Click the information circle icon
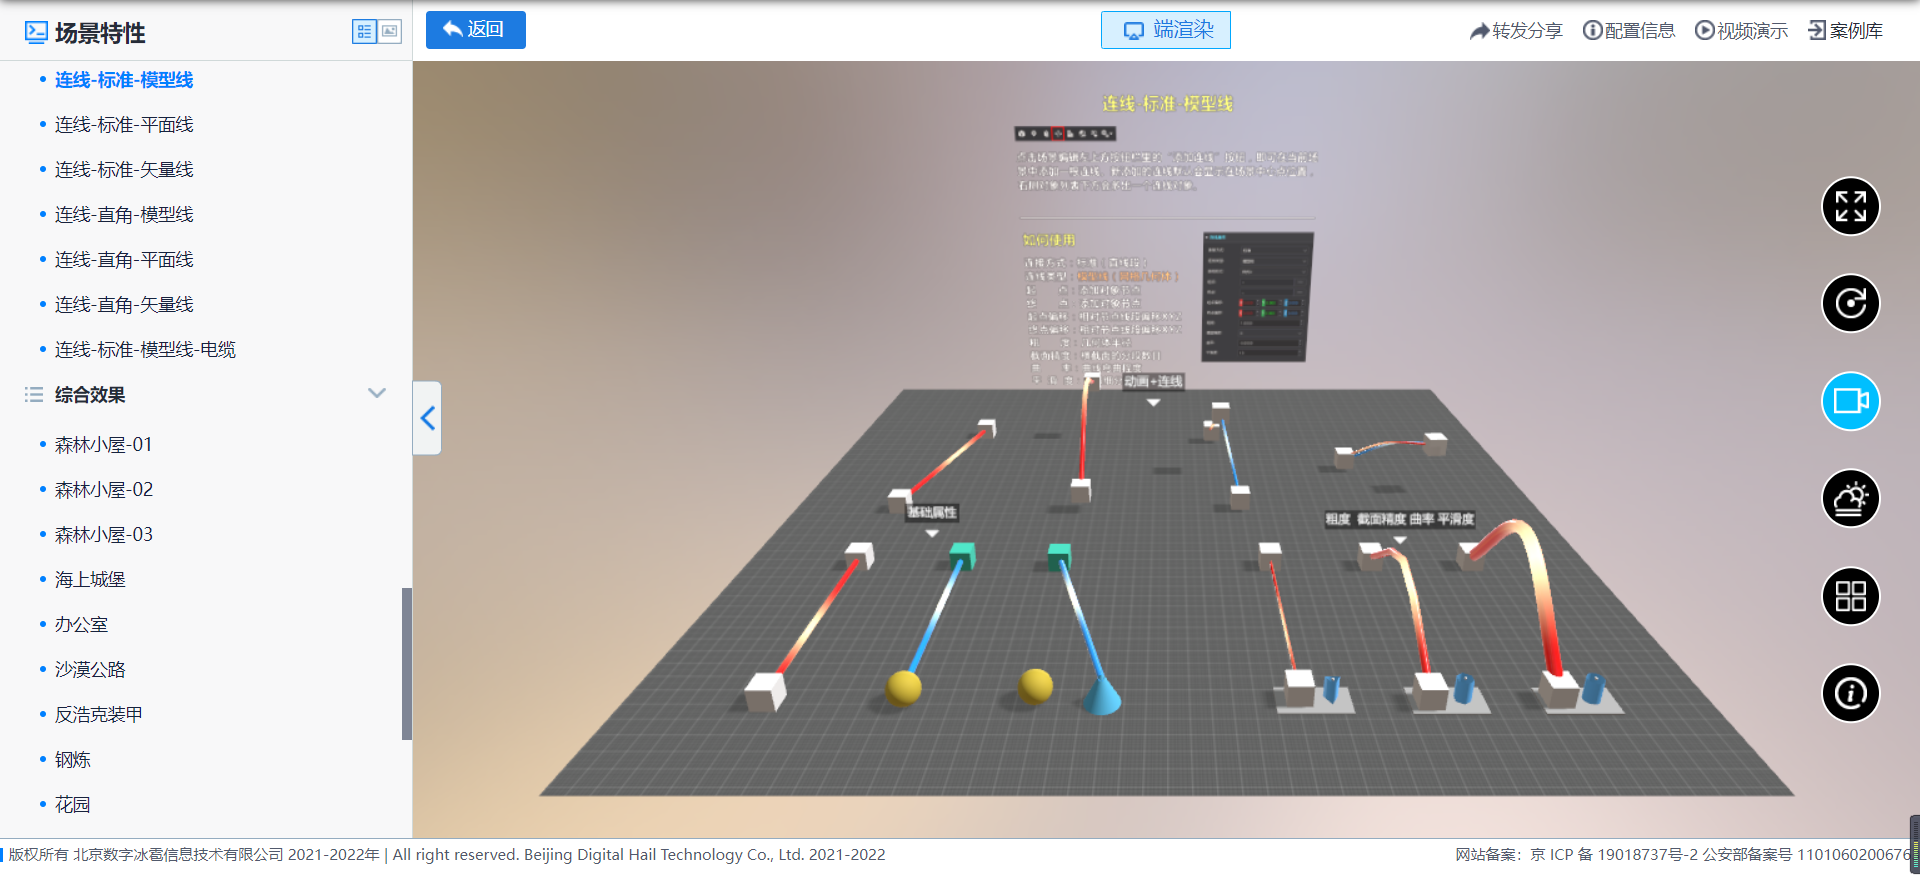Viewport: 1920px width, 880px height. pos(1850,693)
